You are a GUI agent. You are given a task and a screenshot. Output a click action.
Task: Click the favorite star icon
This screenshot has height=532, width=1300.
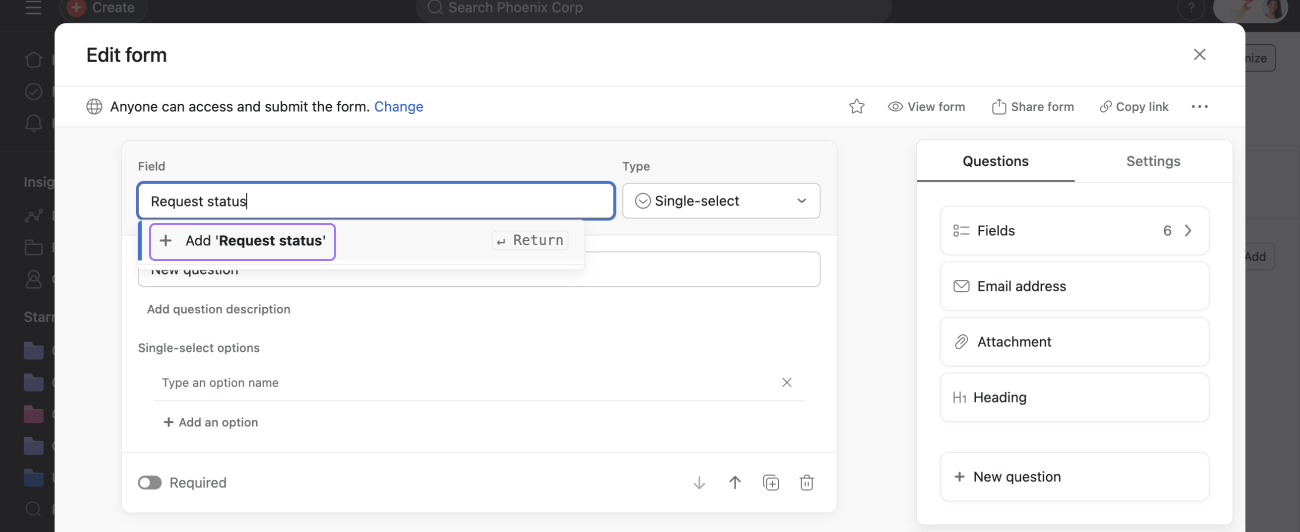(857, 107)
